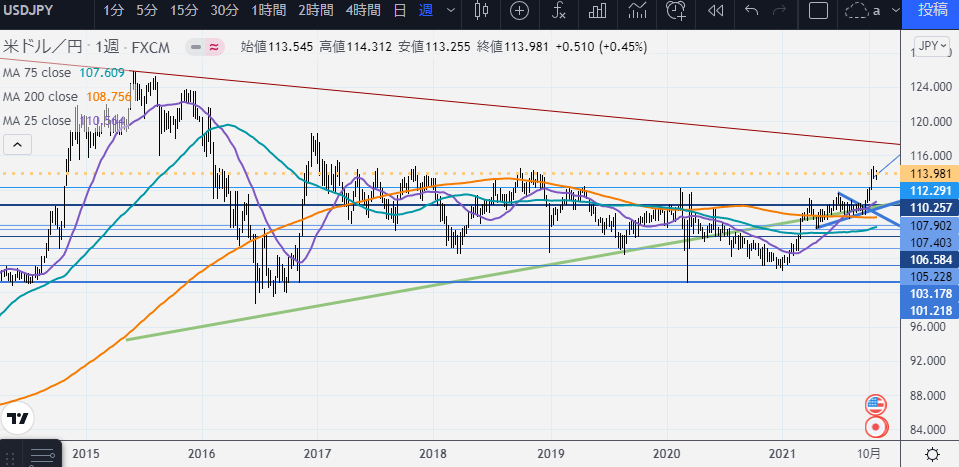Click the TradingView TV logo button
This screenshot has width=959, height=467.
(x=17, y=419)
